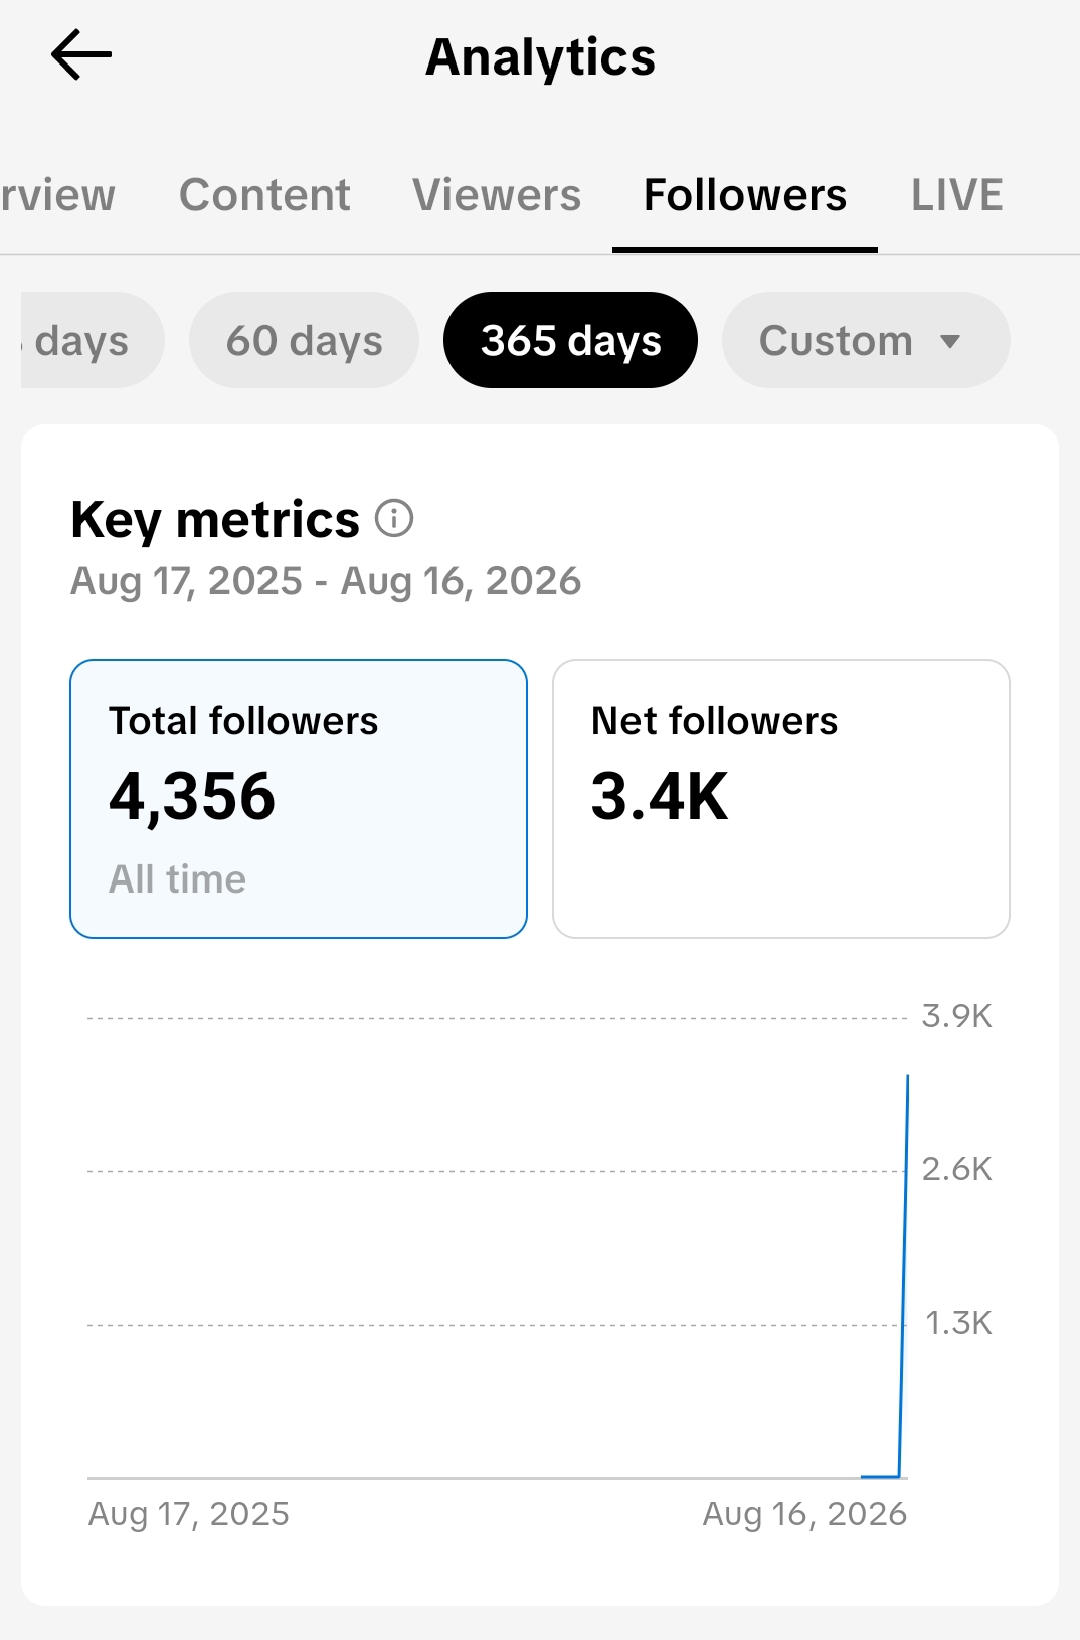Go to the partially visible Overview tab

[x=58, y=195]
